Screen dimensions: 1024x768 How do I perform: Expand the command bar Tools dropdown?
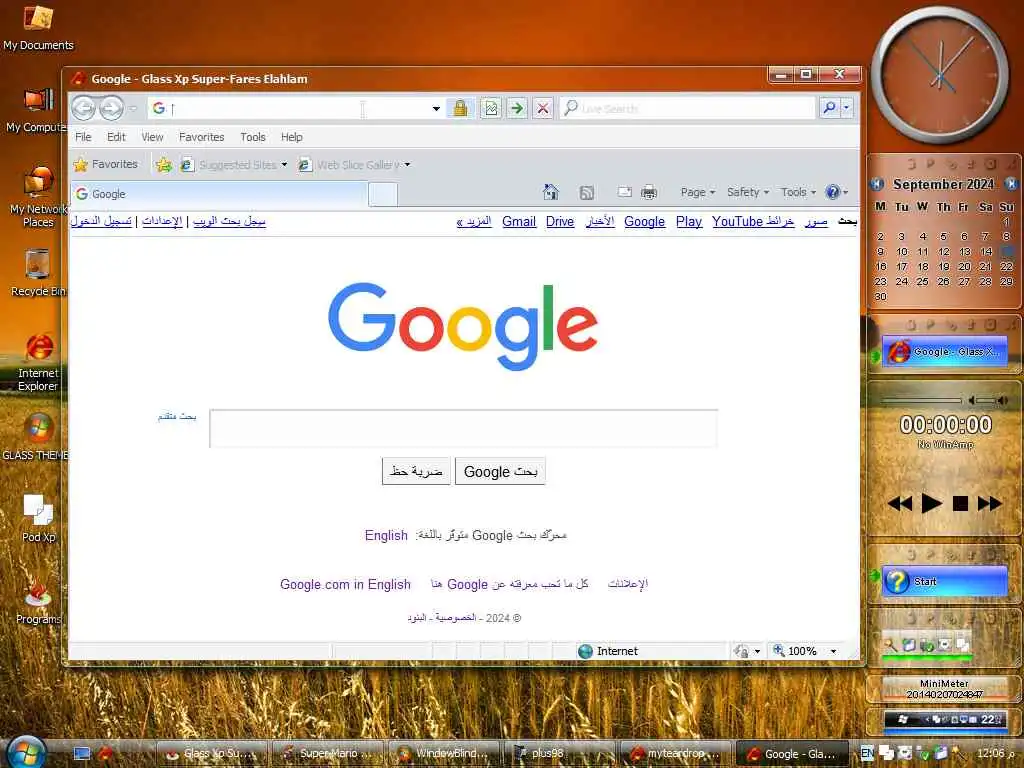click(x=798, y=192)
